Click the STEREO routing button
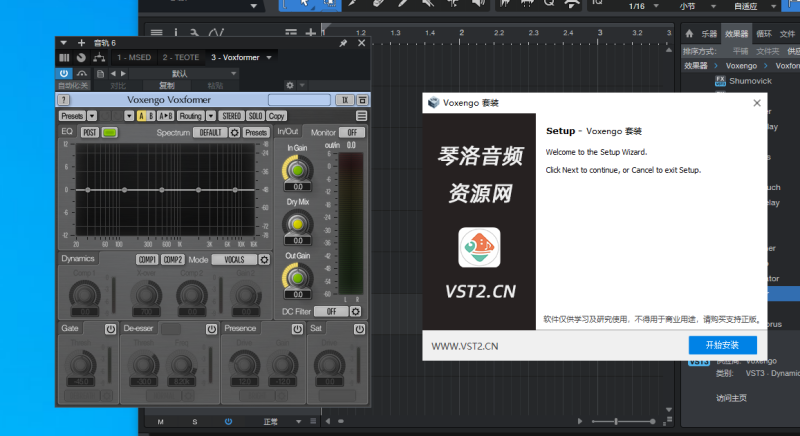This screenshot has height=436, width=800. coord(232,116)
